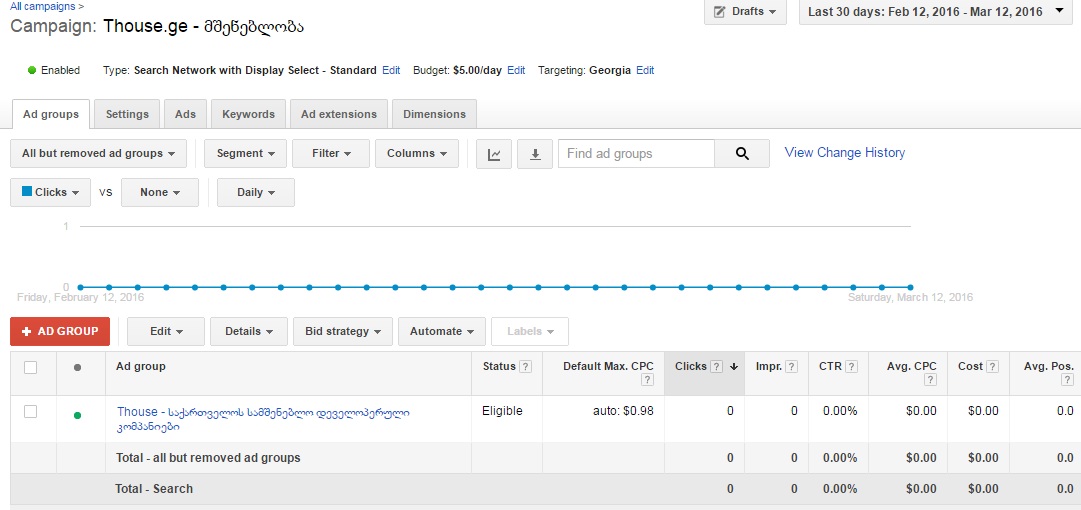Click the search magnifier button
Viewport: 1081px width, 510px height.
742,154
